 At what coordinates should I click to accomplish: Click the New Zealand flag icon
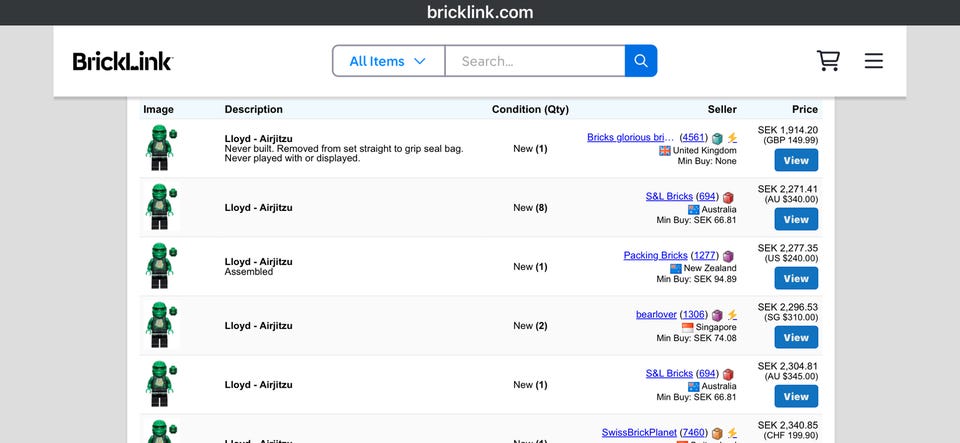tap(676, 269)
